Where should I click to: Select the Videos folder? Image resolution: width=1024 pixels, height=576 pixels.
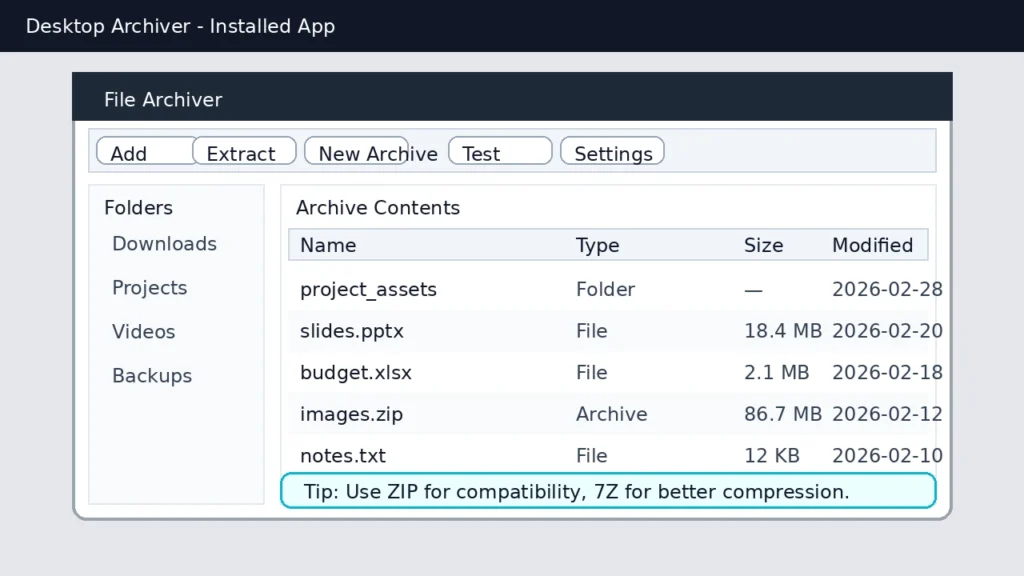[143, 332]
